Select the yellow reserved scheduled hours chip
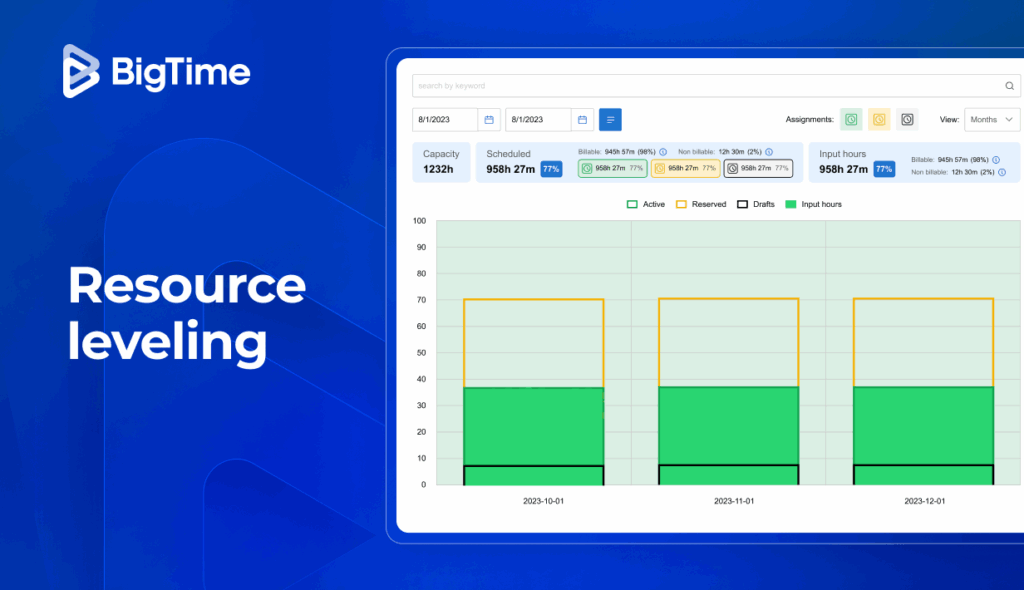 coord(685,169)
